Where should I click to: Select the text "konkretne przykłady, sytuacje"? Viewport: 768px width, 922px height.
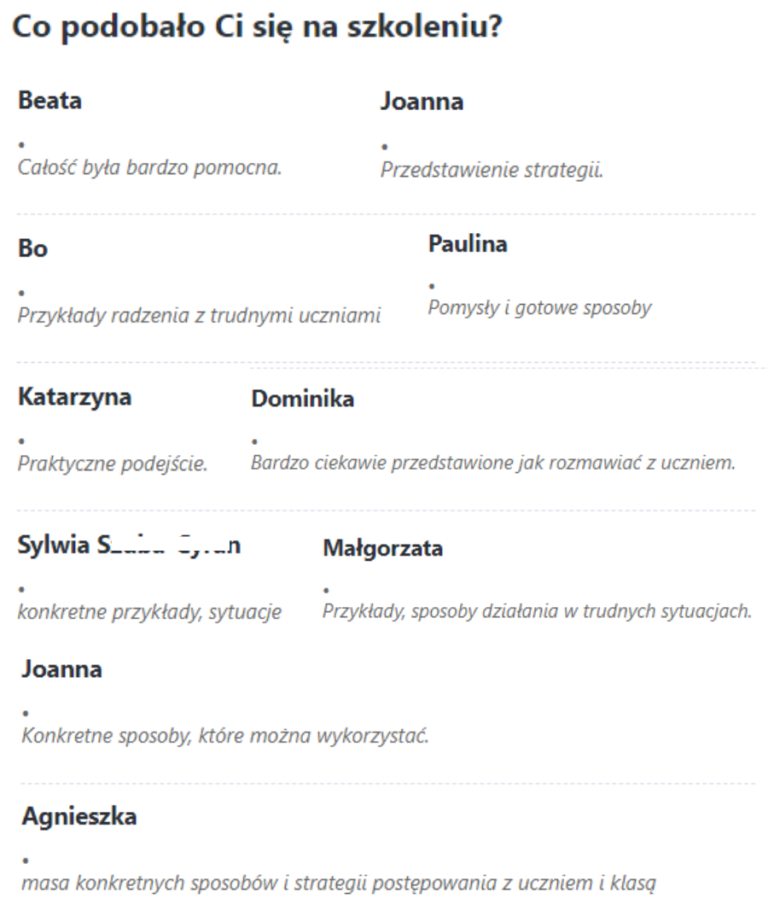pos(149,612)
